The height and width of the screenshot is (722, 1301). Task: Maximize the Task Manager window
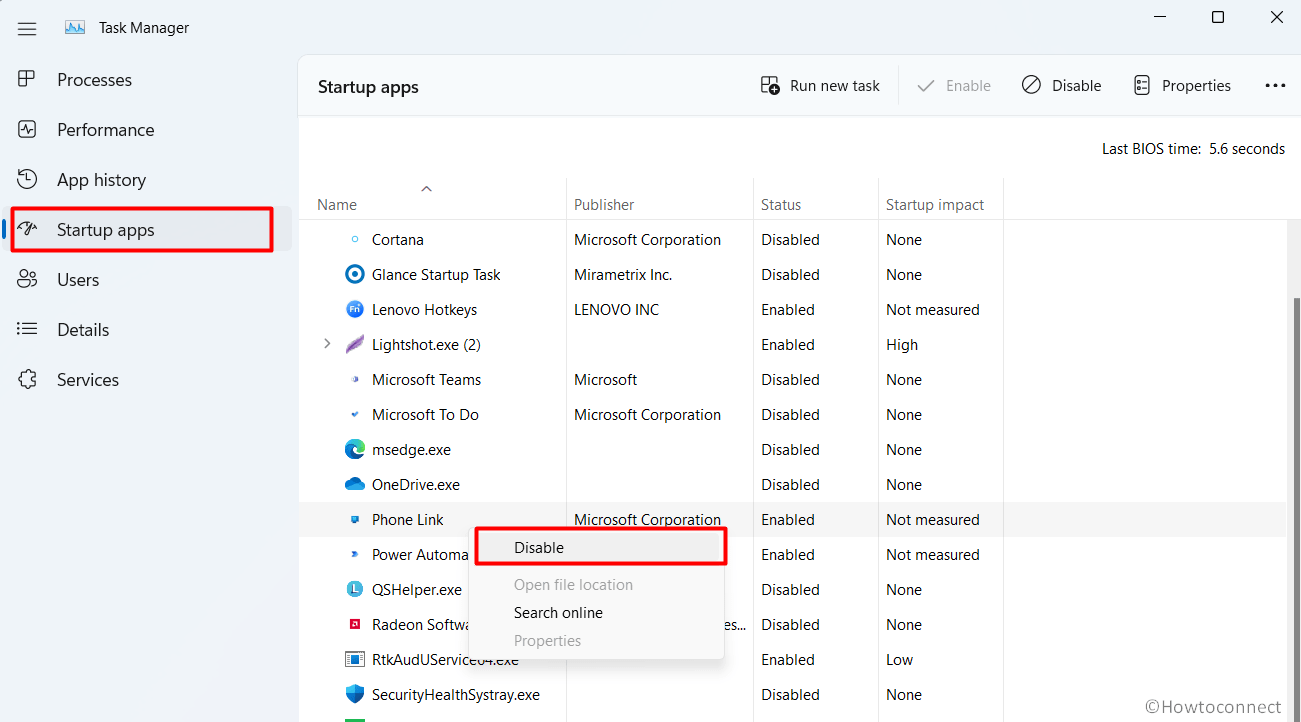click(1218, 17)
